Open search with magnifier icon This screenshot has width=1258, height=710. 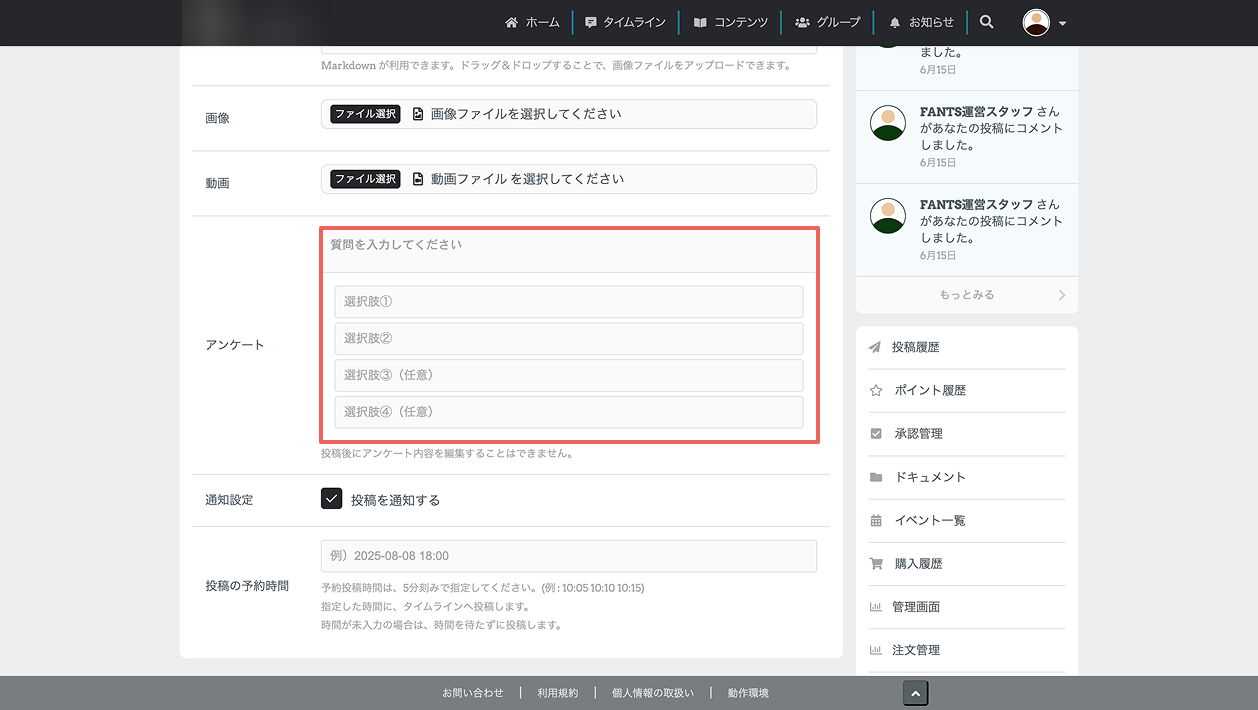pos(987,22)
